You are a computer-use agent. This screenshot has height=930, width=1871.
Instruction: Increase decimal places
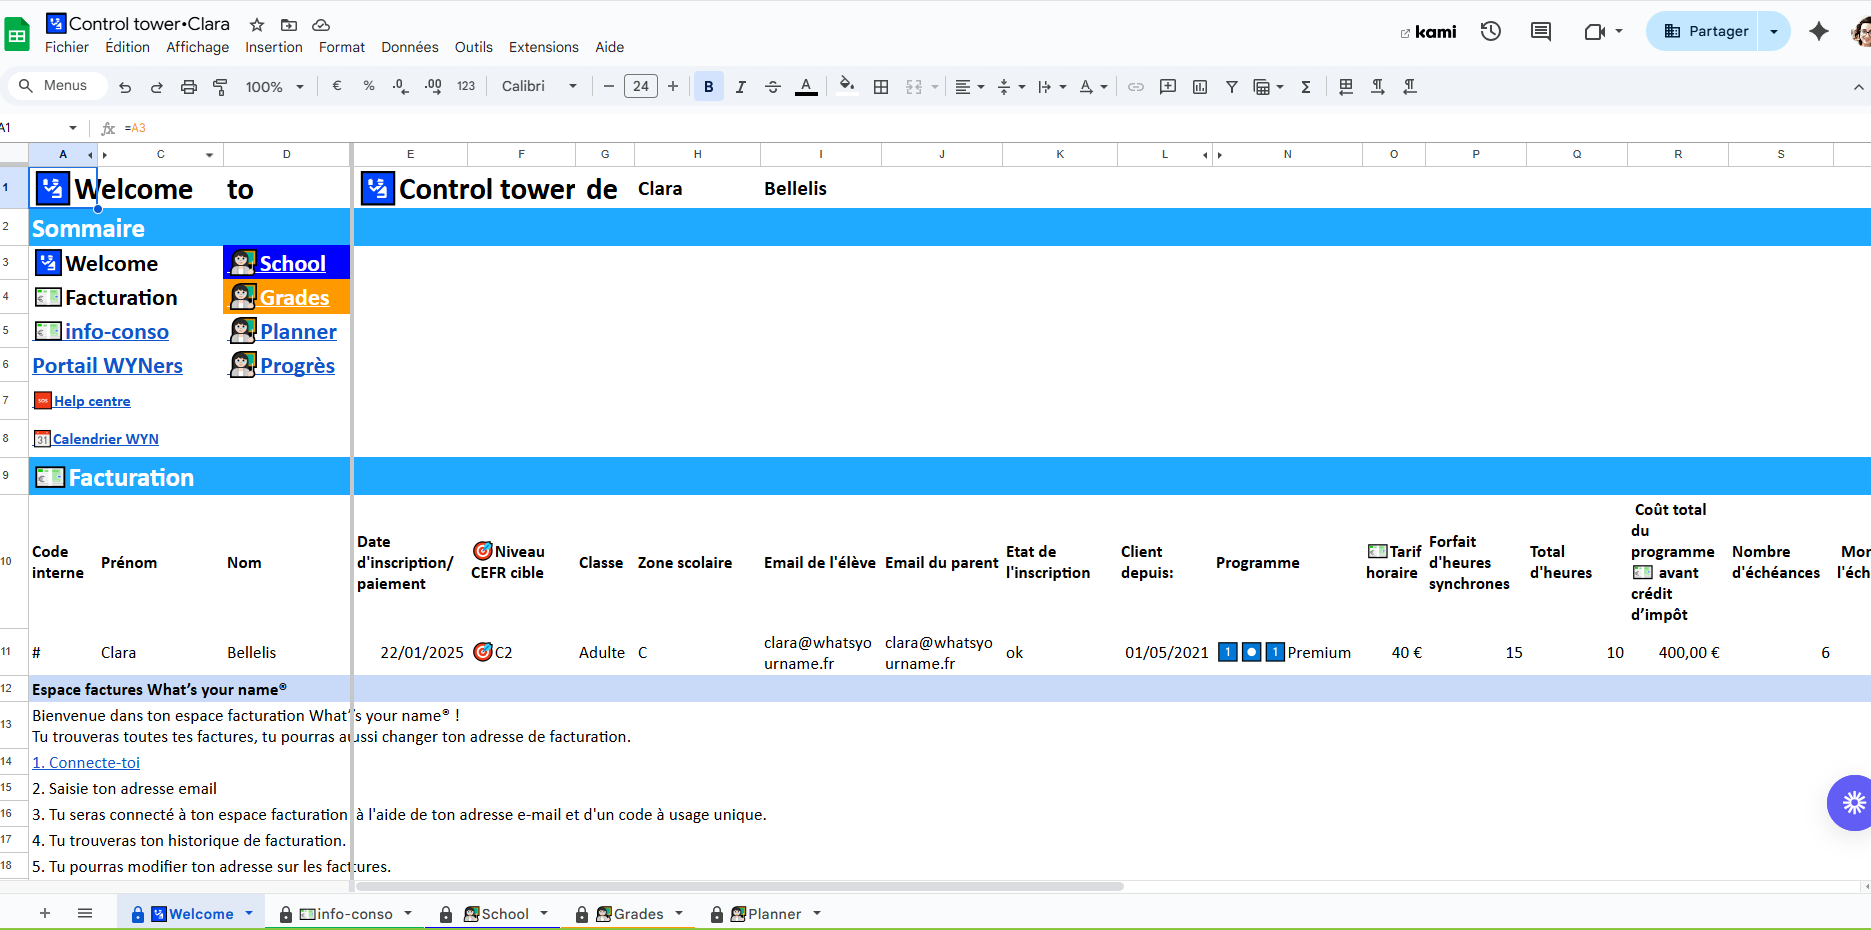click(x=433, y=86)
